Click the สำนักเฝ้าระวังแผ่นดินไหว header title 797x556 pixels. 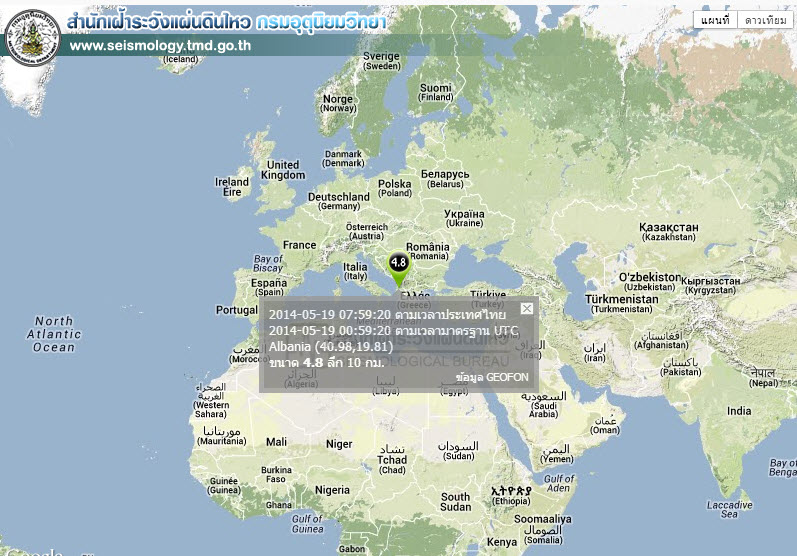[159, 22]
